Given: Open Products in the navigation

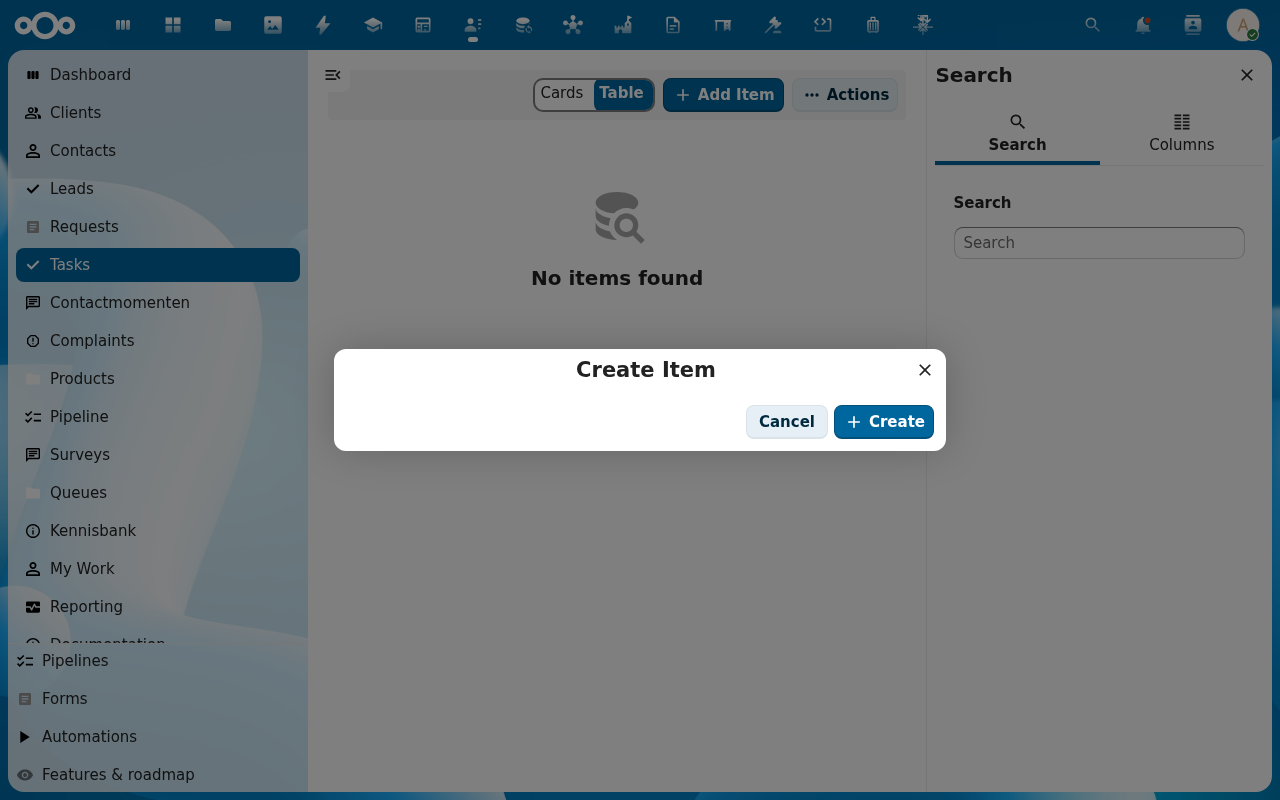Looking at the screenshot, I should (158, 379).
